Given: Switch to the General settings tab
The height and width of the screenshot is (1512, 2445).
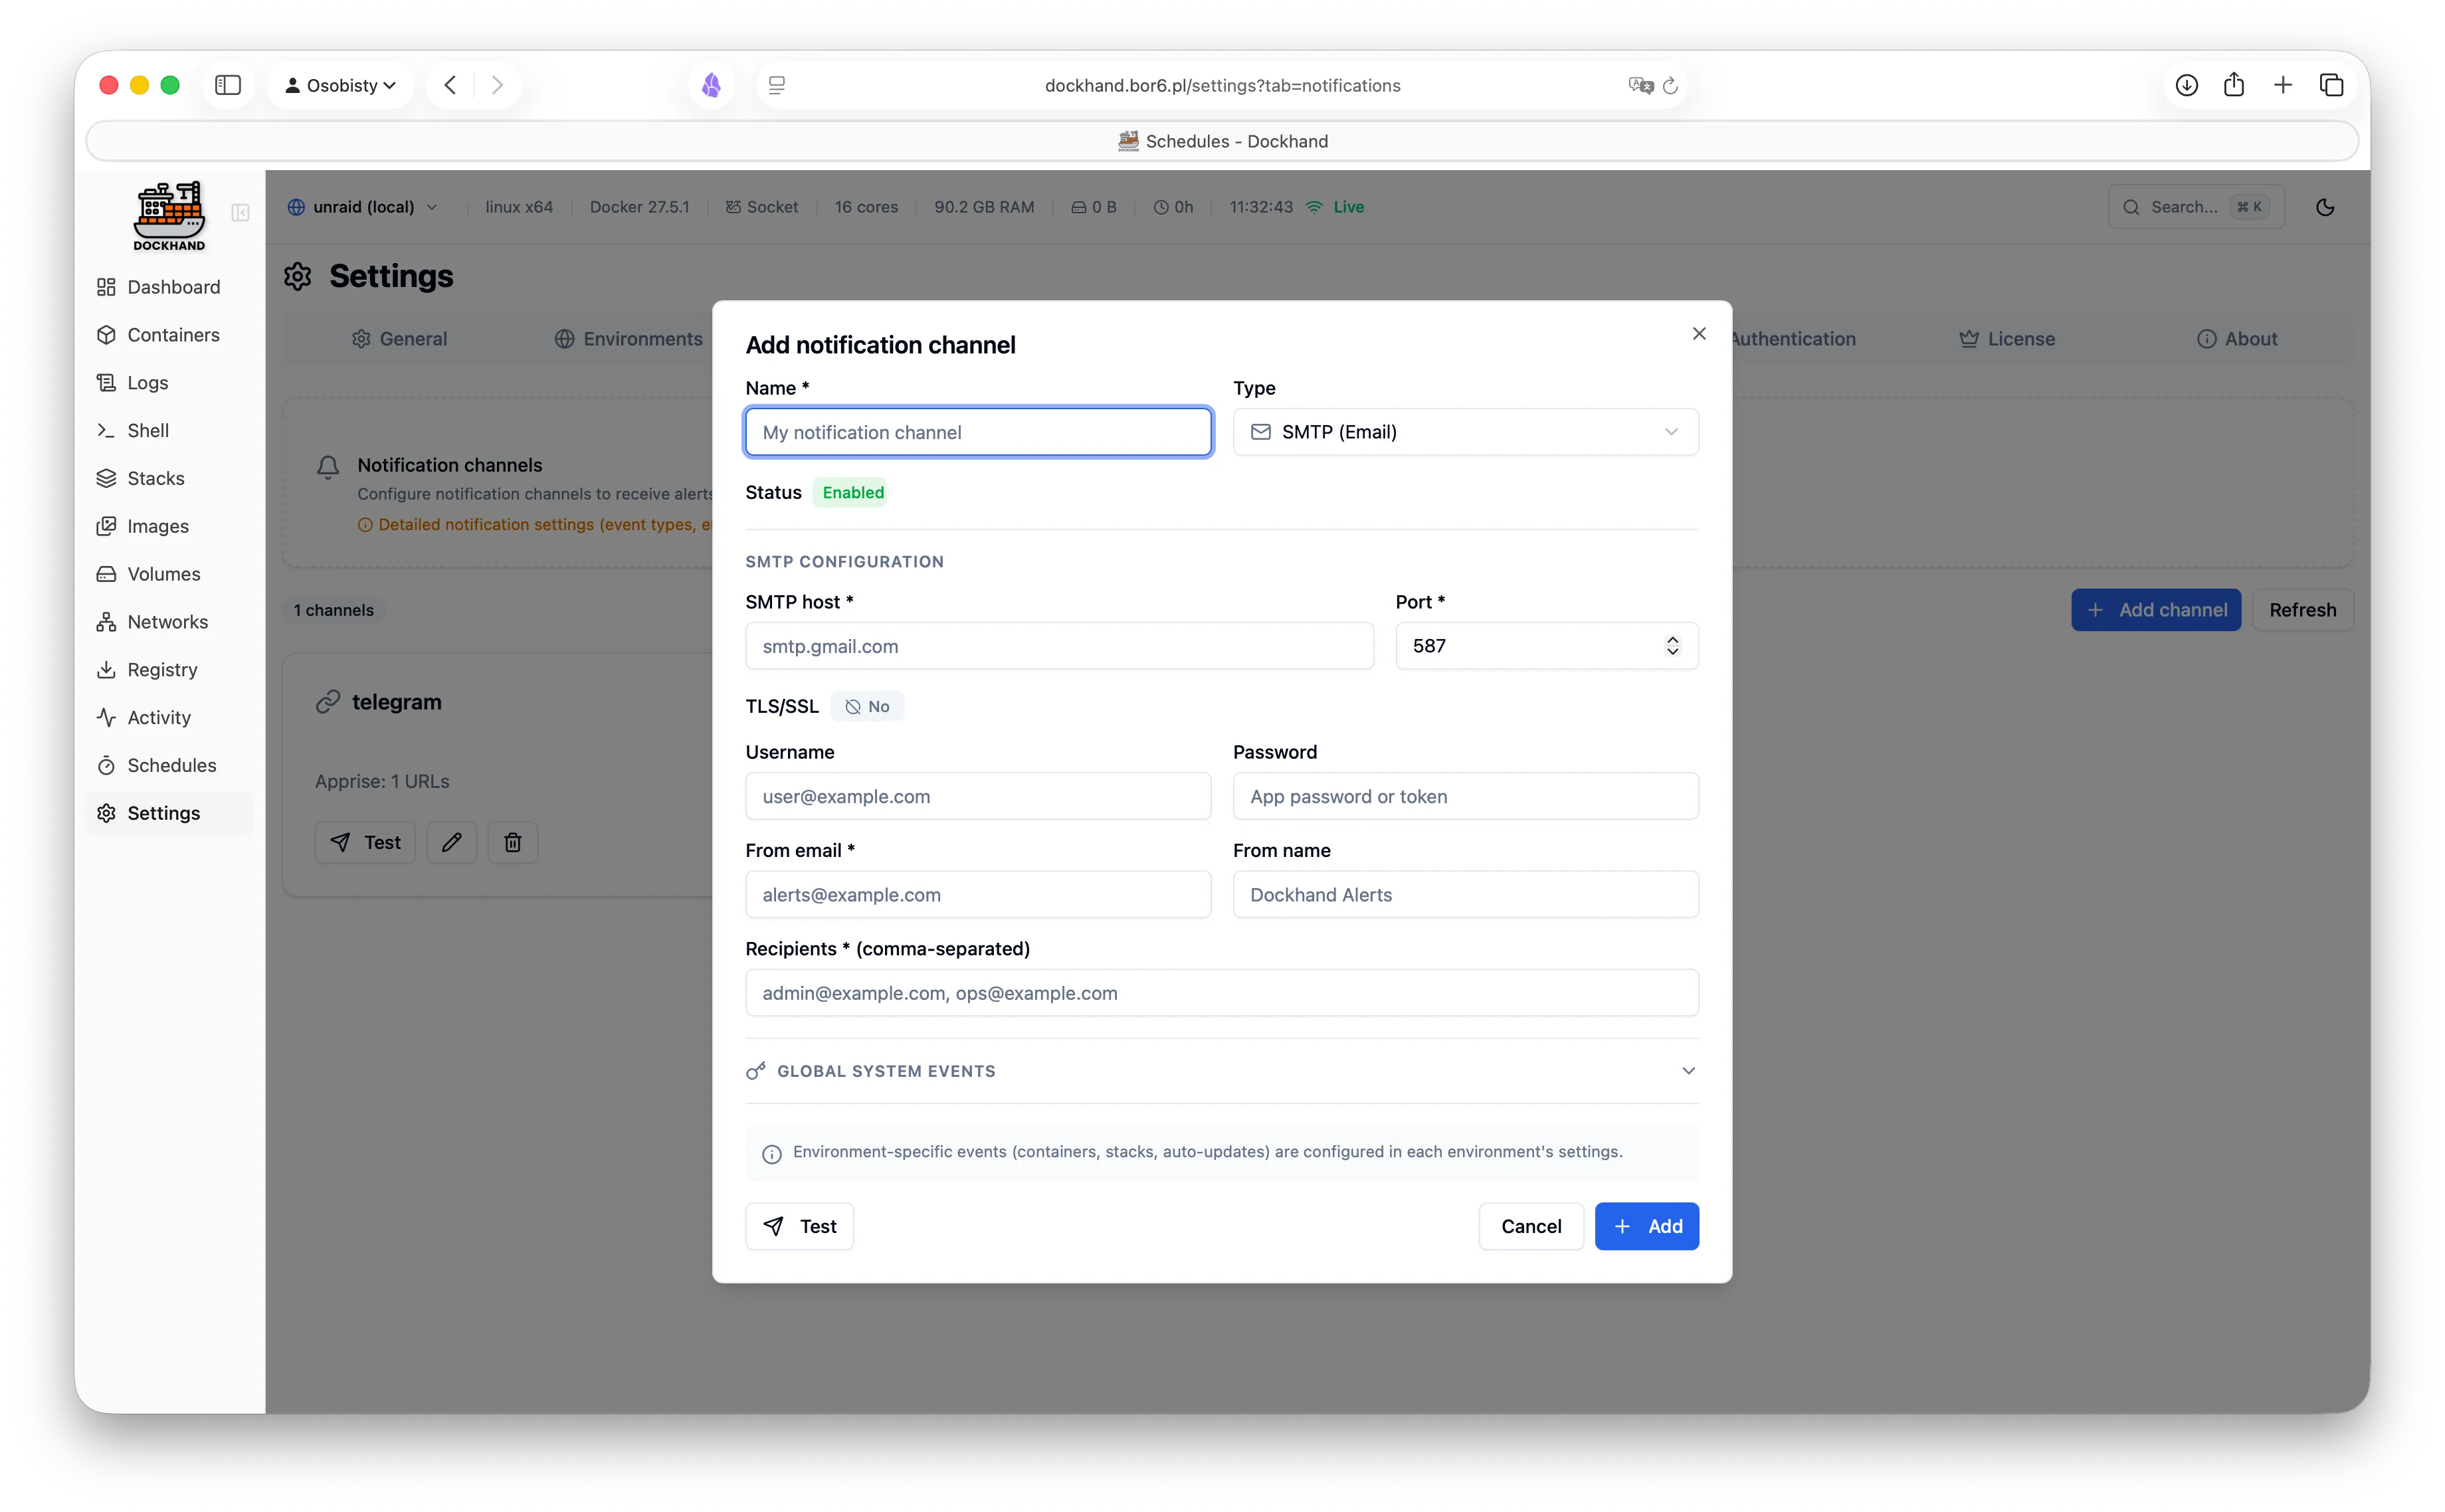Looking at the screenshot, I should 399,339.
